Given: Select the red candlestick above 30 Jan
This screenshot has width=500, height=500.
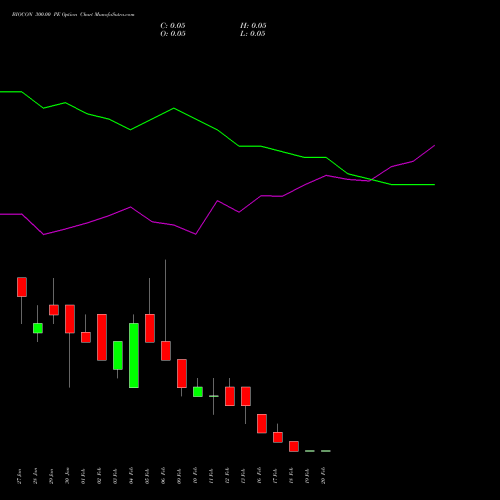Looking at the screenshot, I should 70,319.
